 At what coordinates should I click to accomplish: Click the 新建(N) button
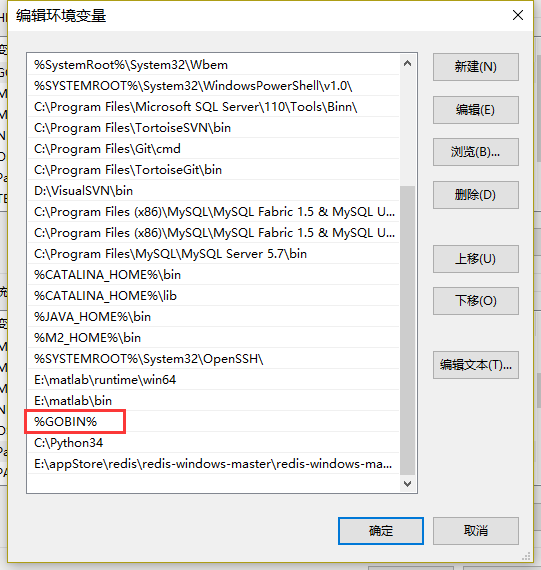tap(476, 67)
